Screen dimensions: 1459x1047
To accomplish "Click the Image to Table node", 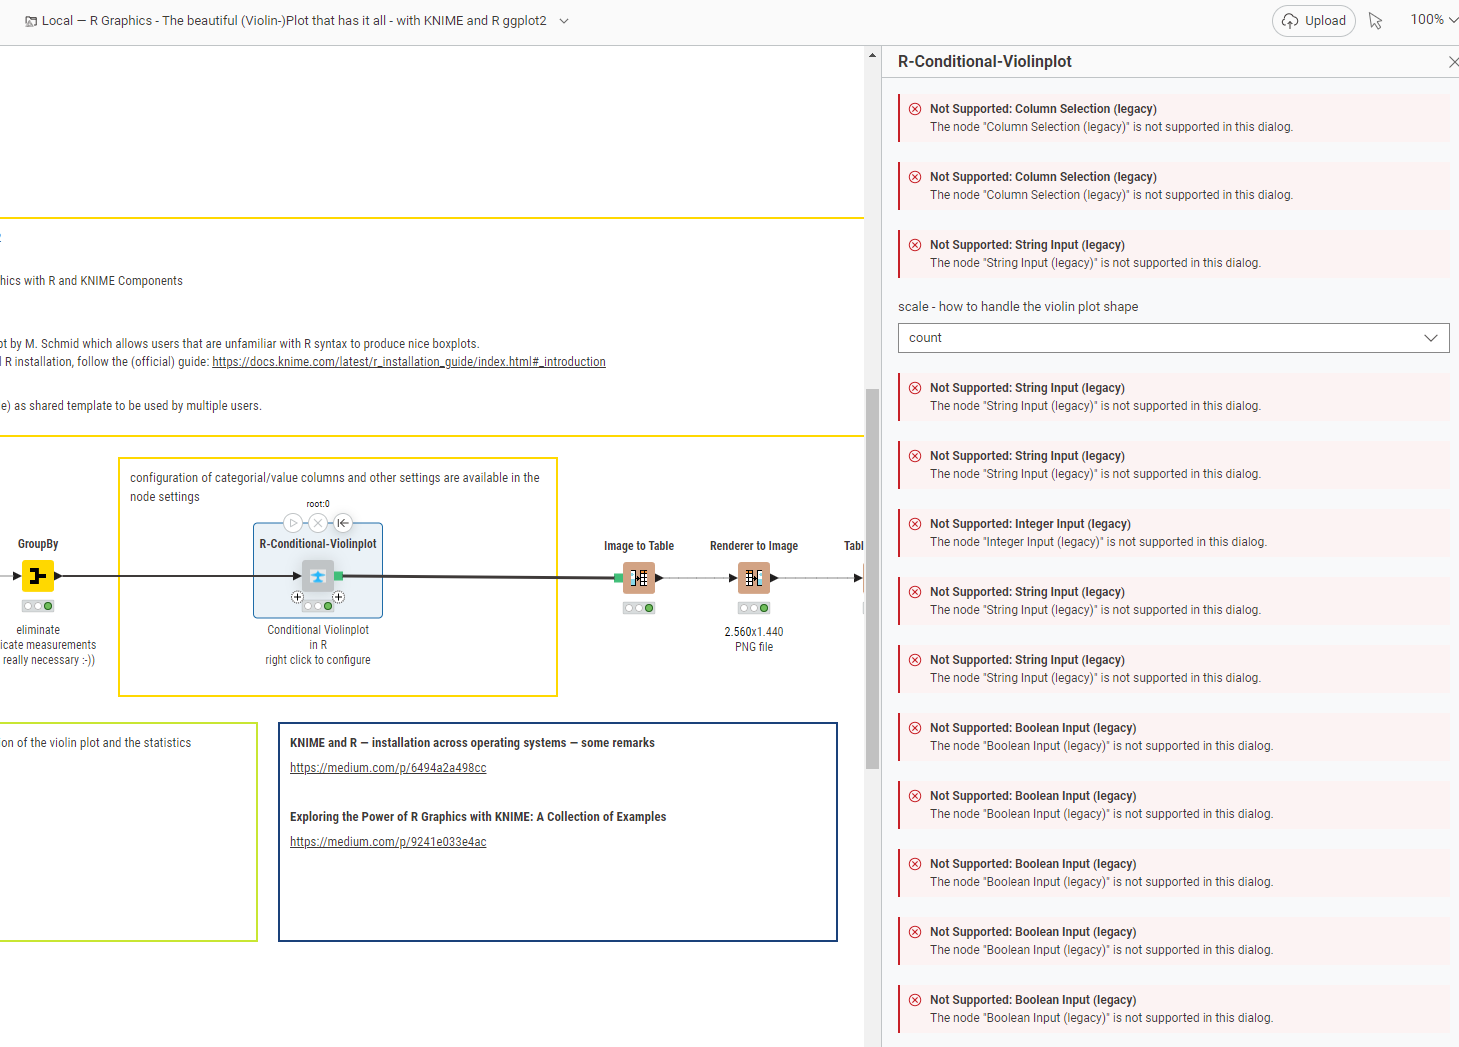I will point(639,578).
